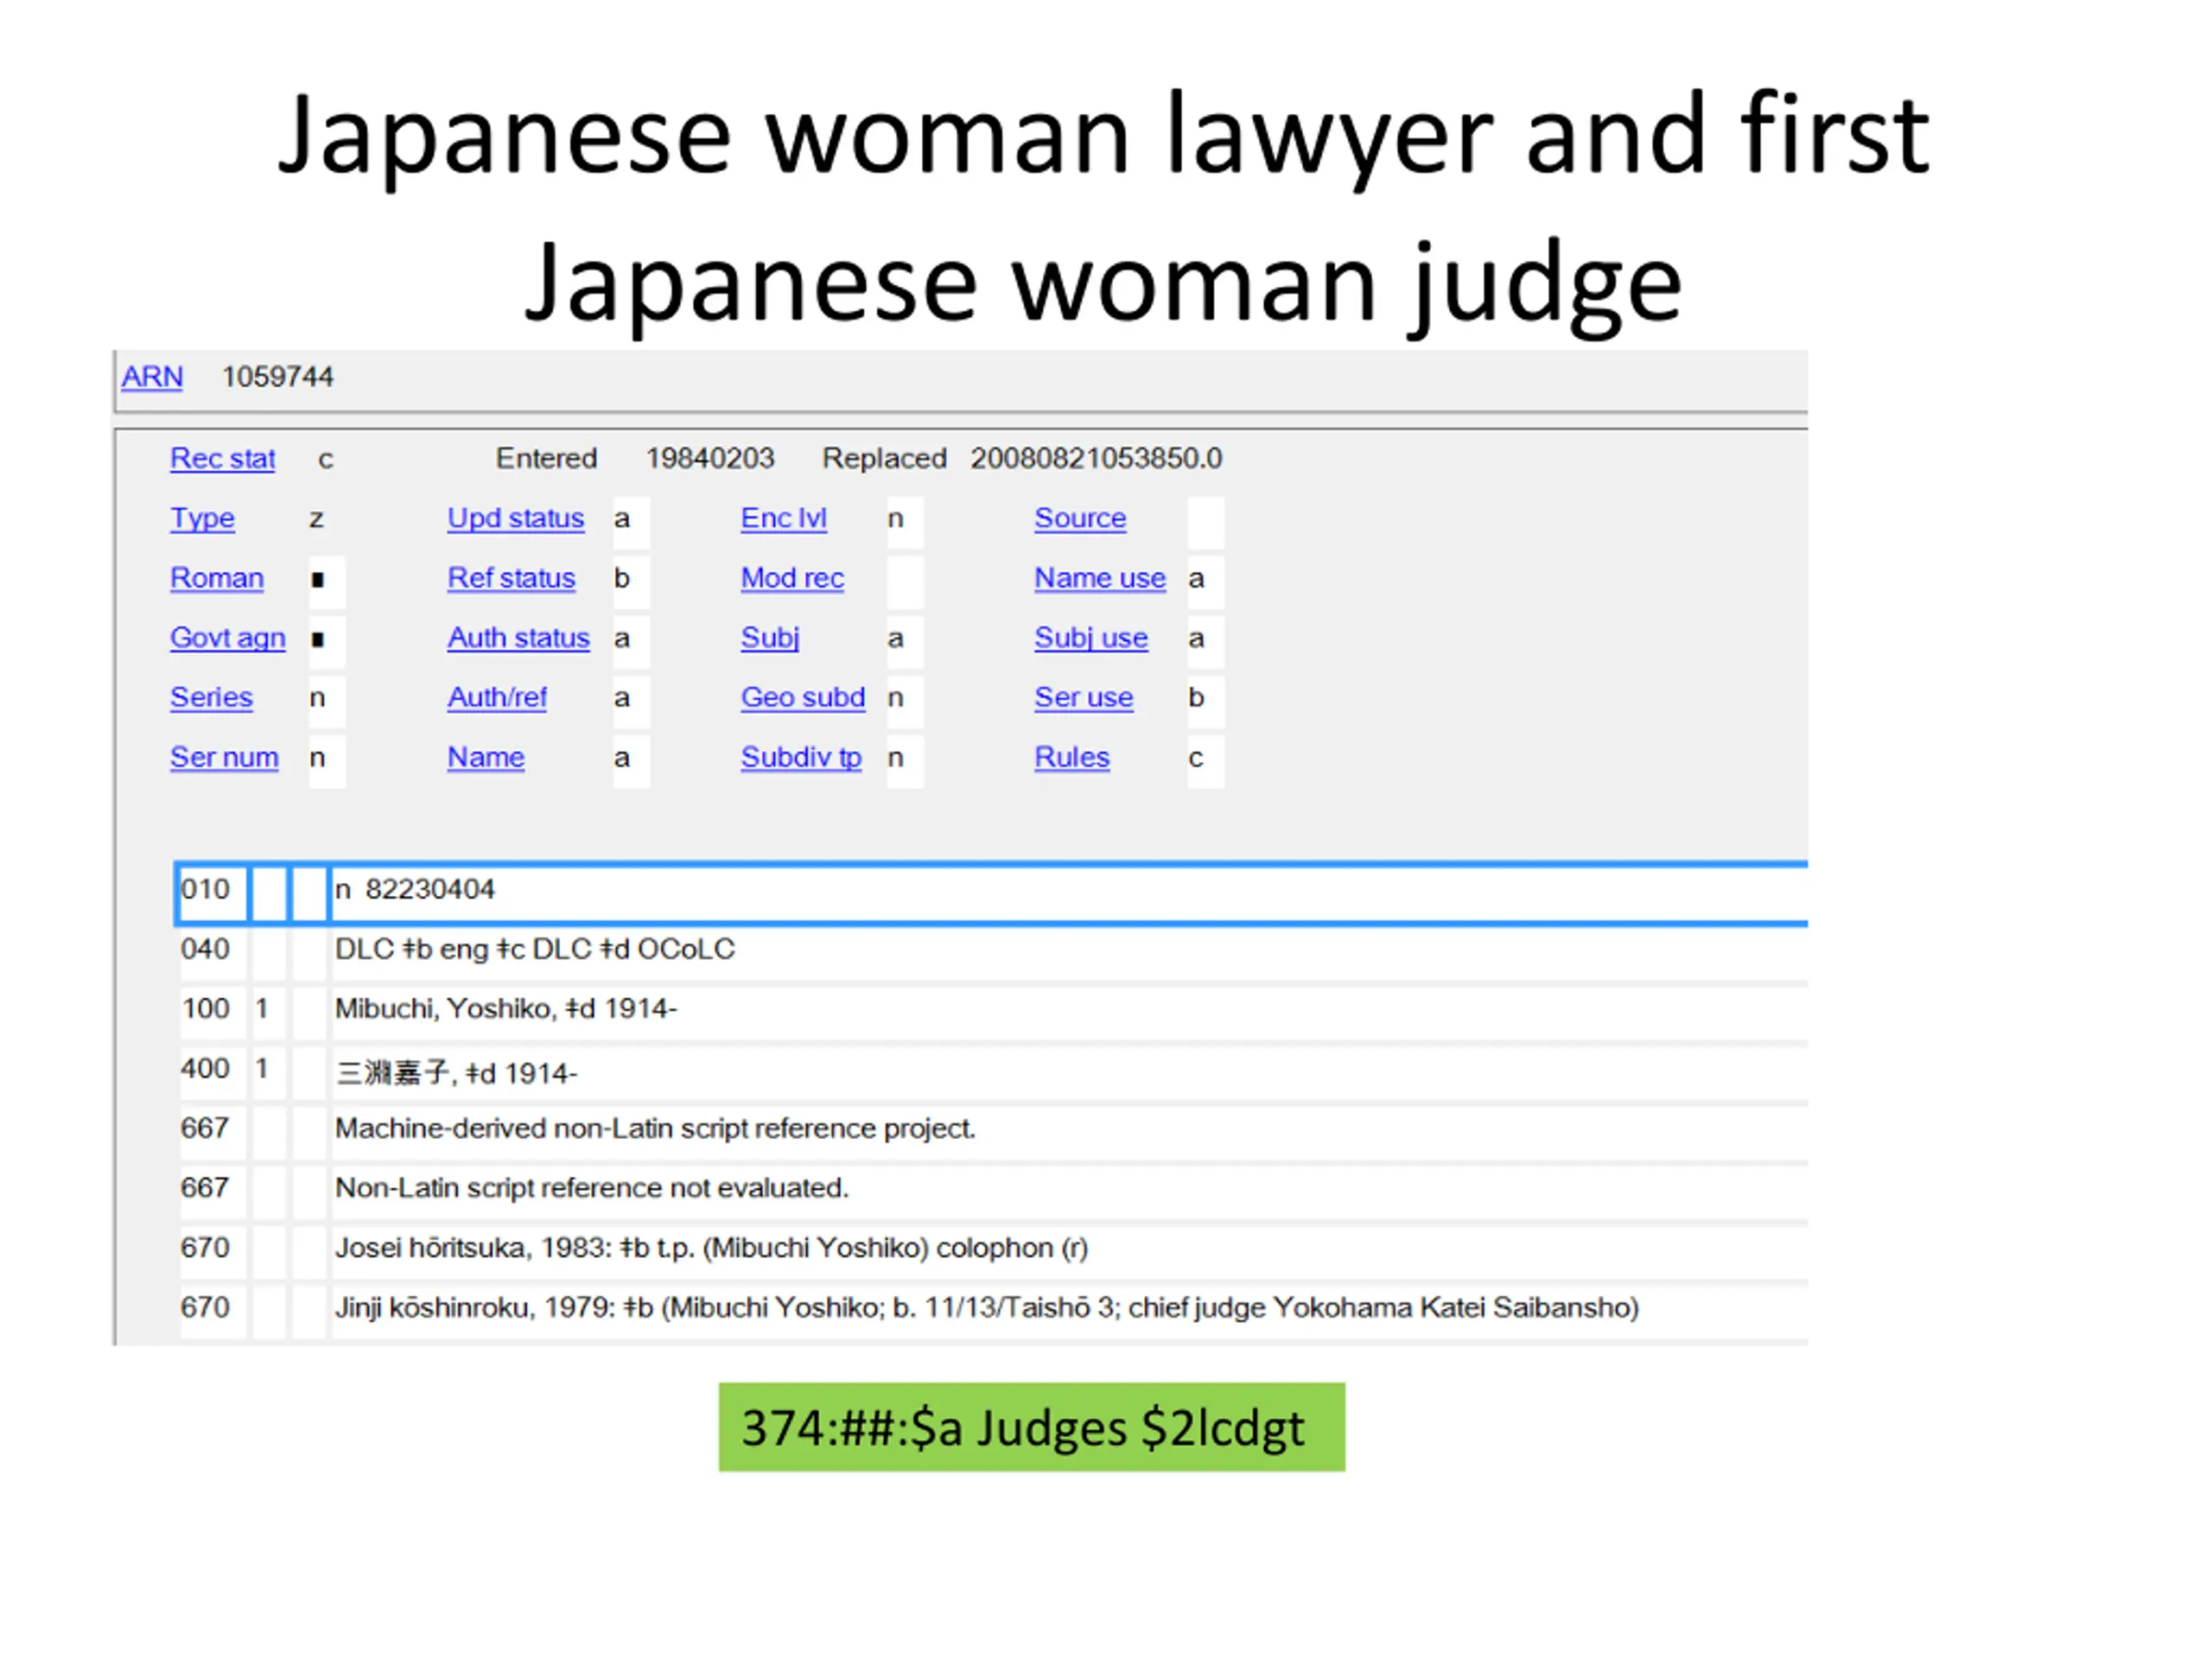Select the Ref status value b field
2212x1659 pixels.
coord(631,581)
